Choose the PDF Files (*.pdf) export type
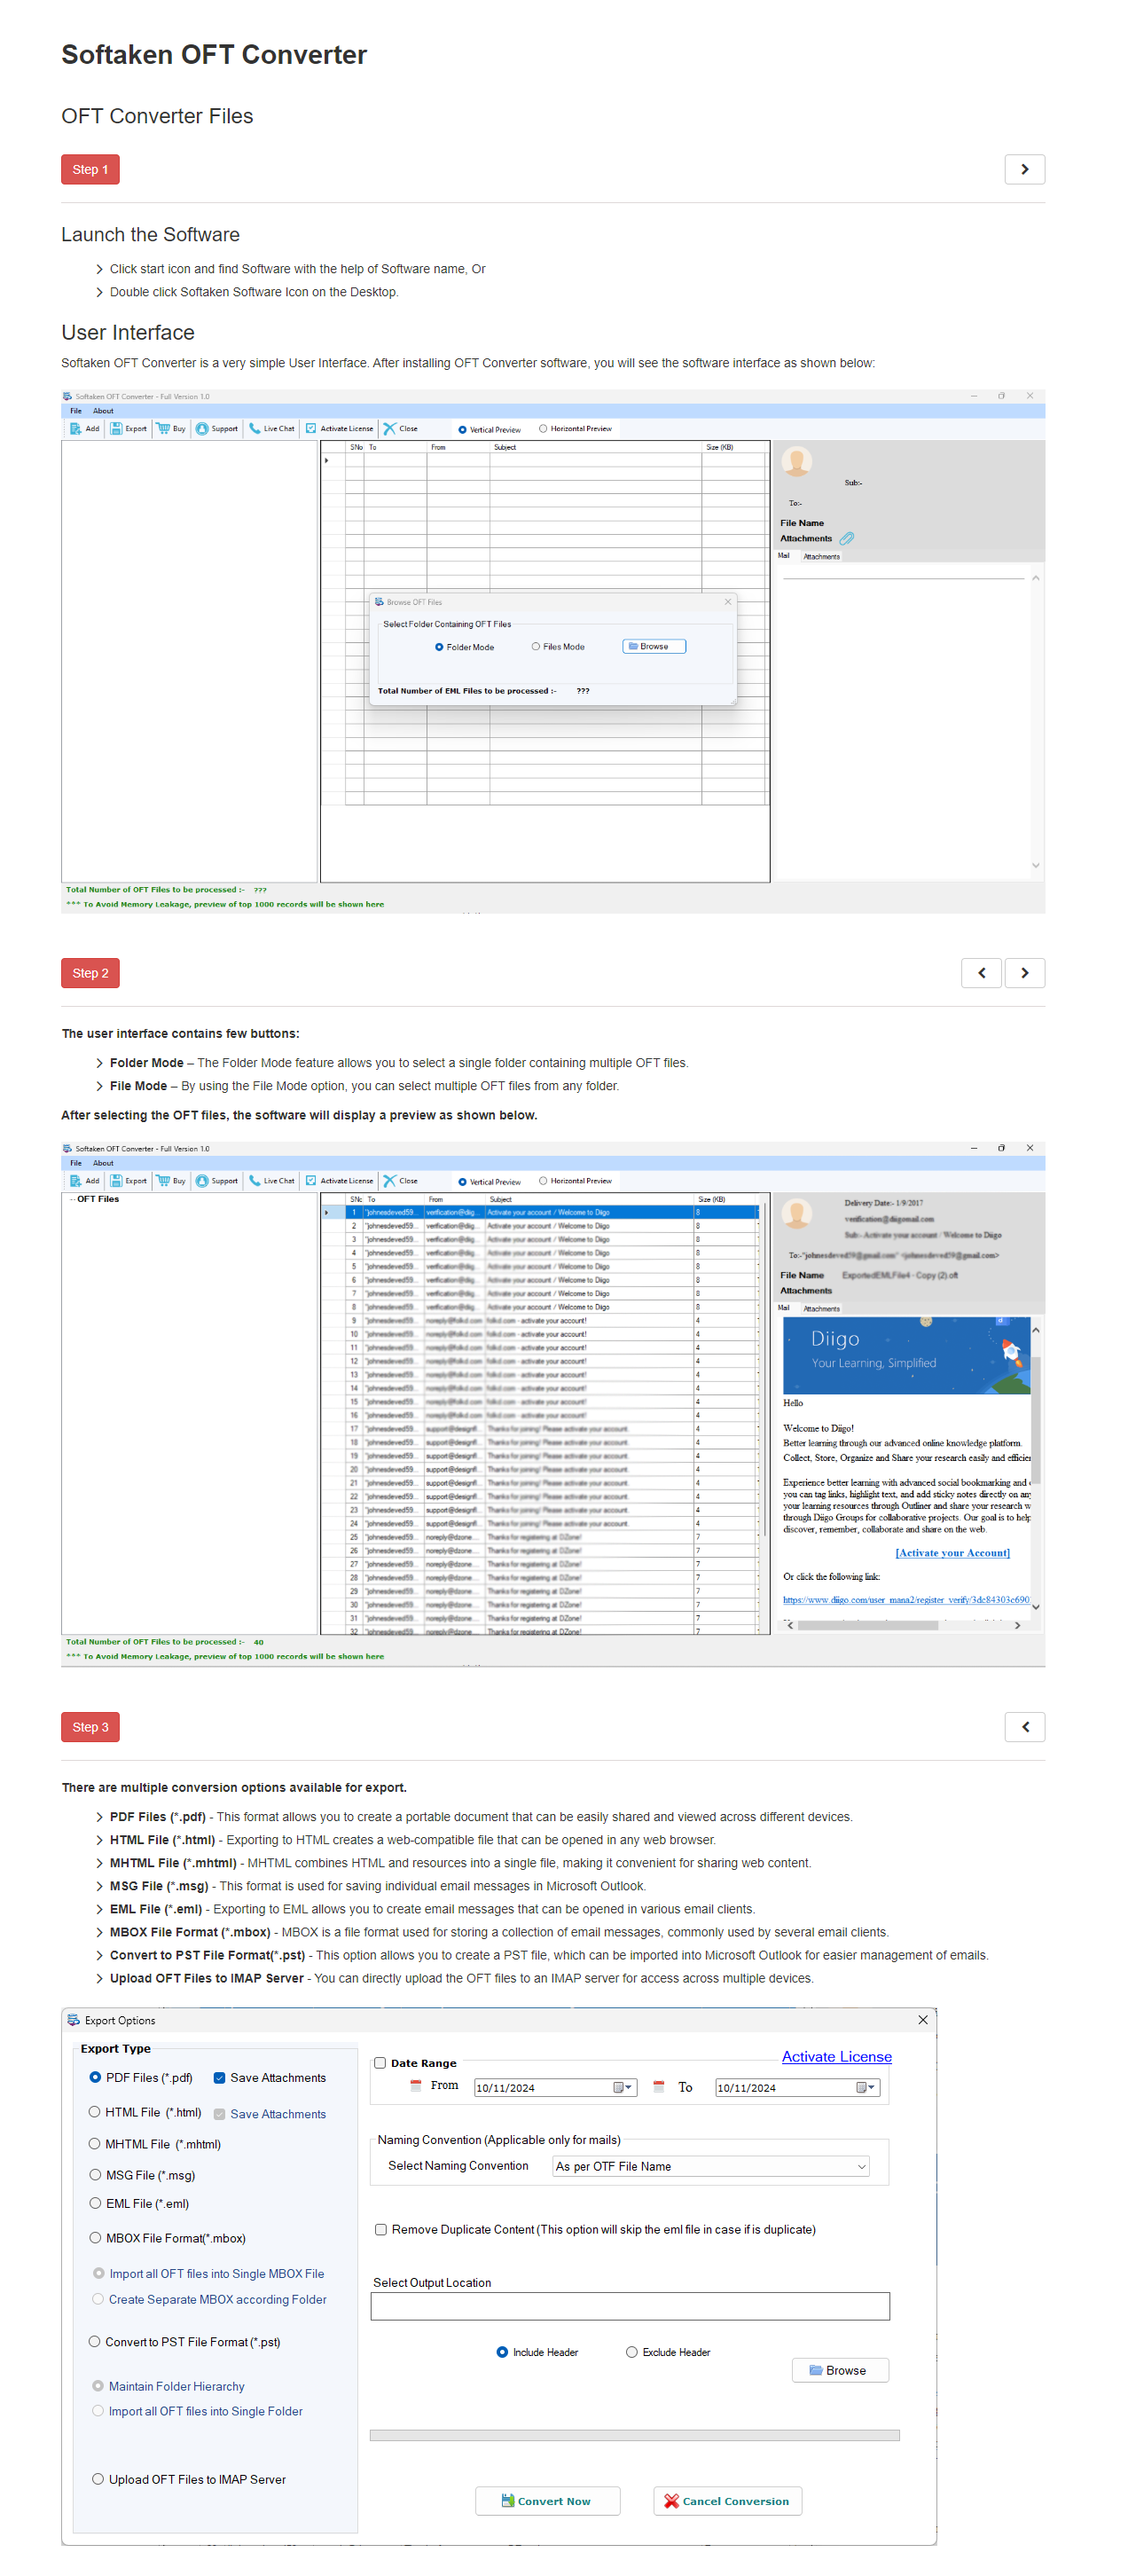Image resolution: width=1128 pixels, height=2576 pixels. [x=95, y=2077]
